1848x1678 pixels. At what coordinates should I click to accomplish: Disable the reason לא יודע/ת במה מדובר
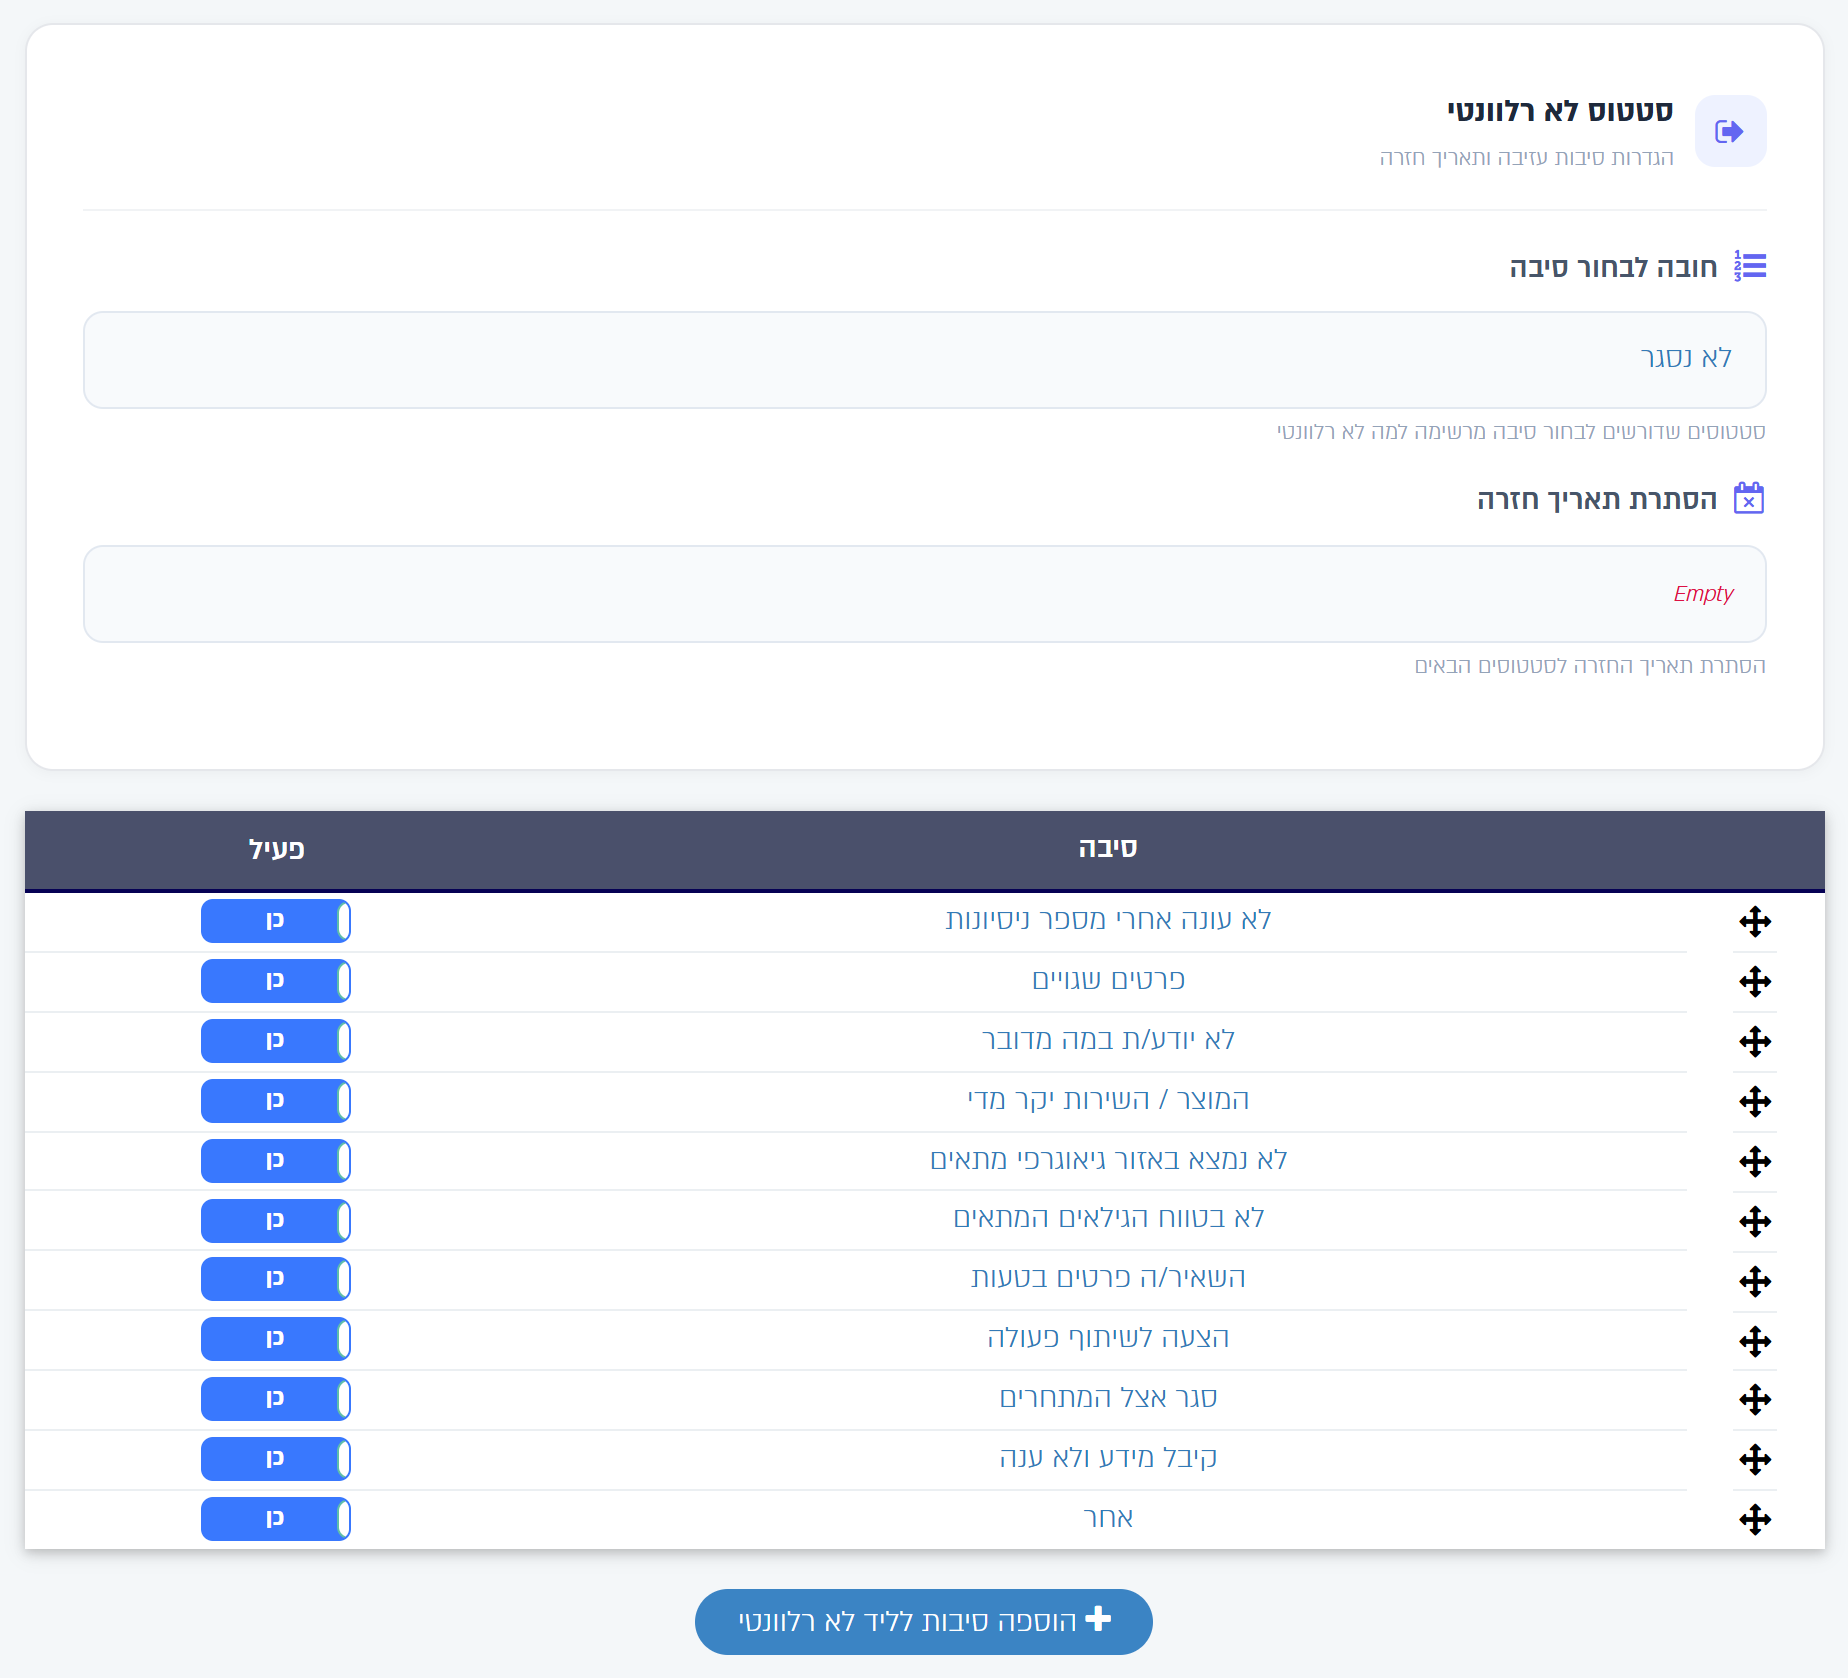click(x=276, y=1041)
